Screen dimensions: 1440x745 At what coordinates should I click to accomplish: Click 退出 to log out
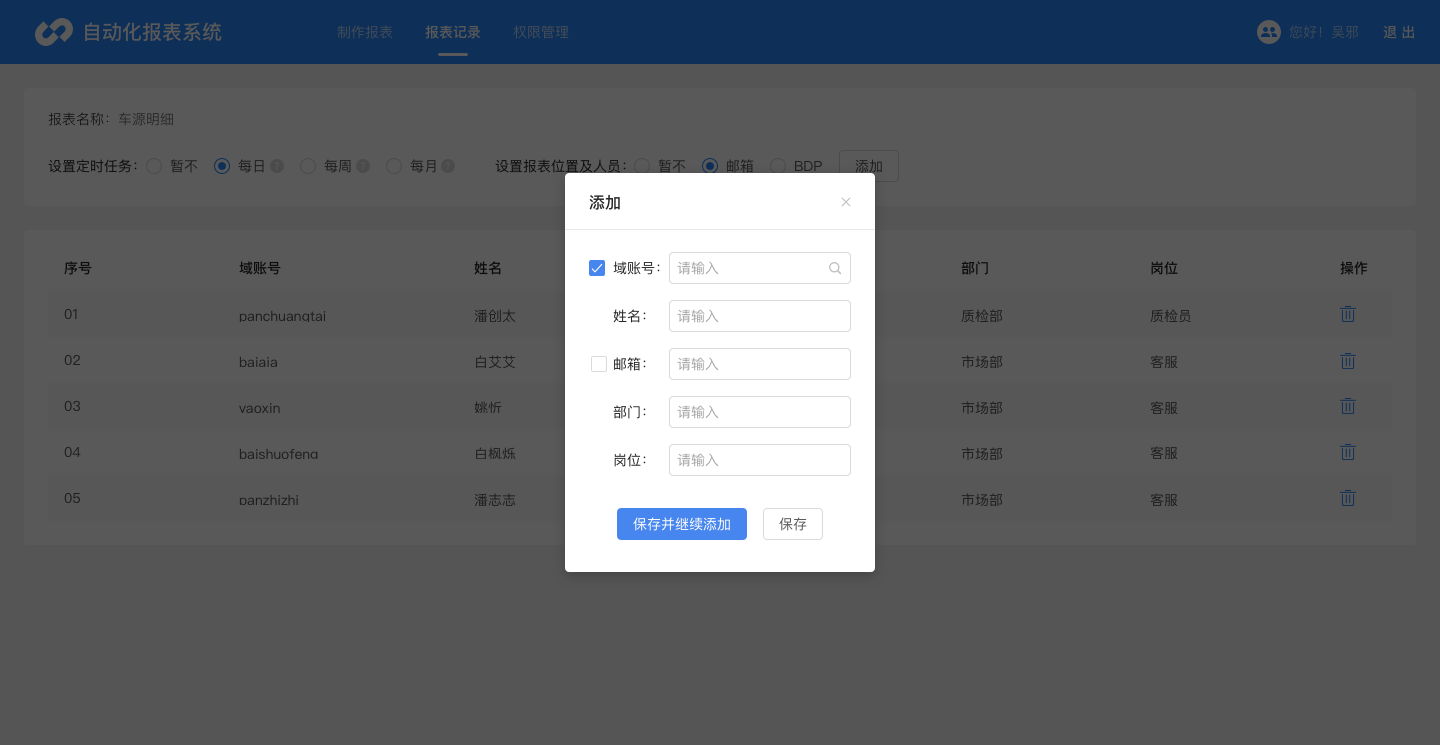coord(1399,32)
